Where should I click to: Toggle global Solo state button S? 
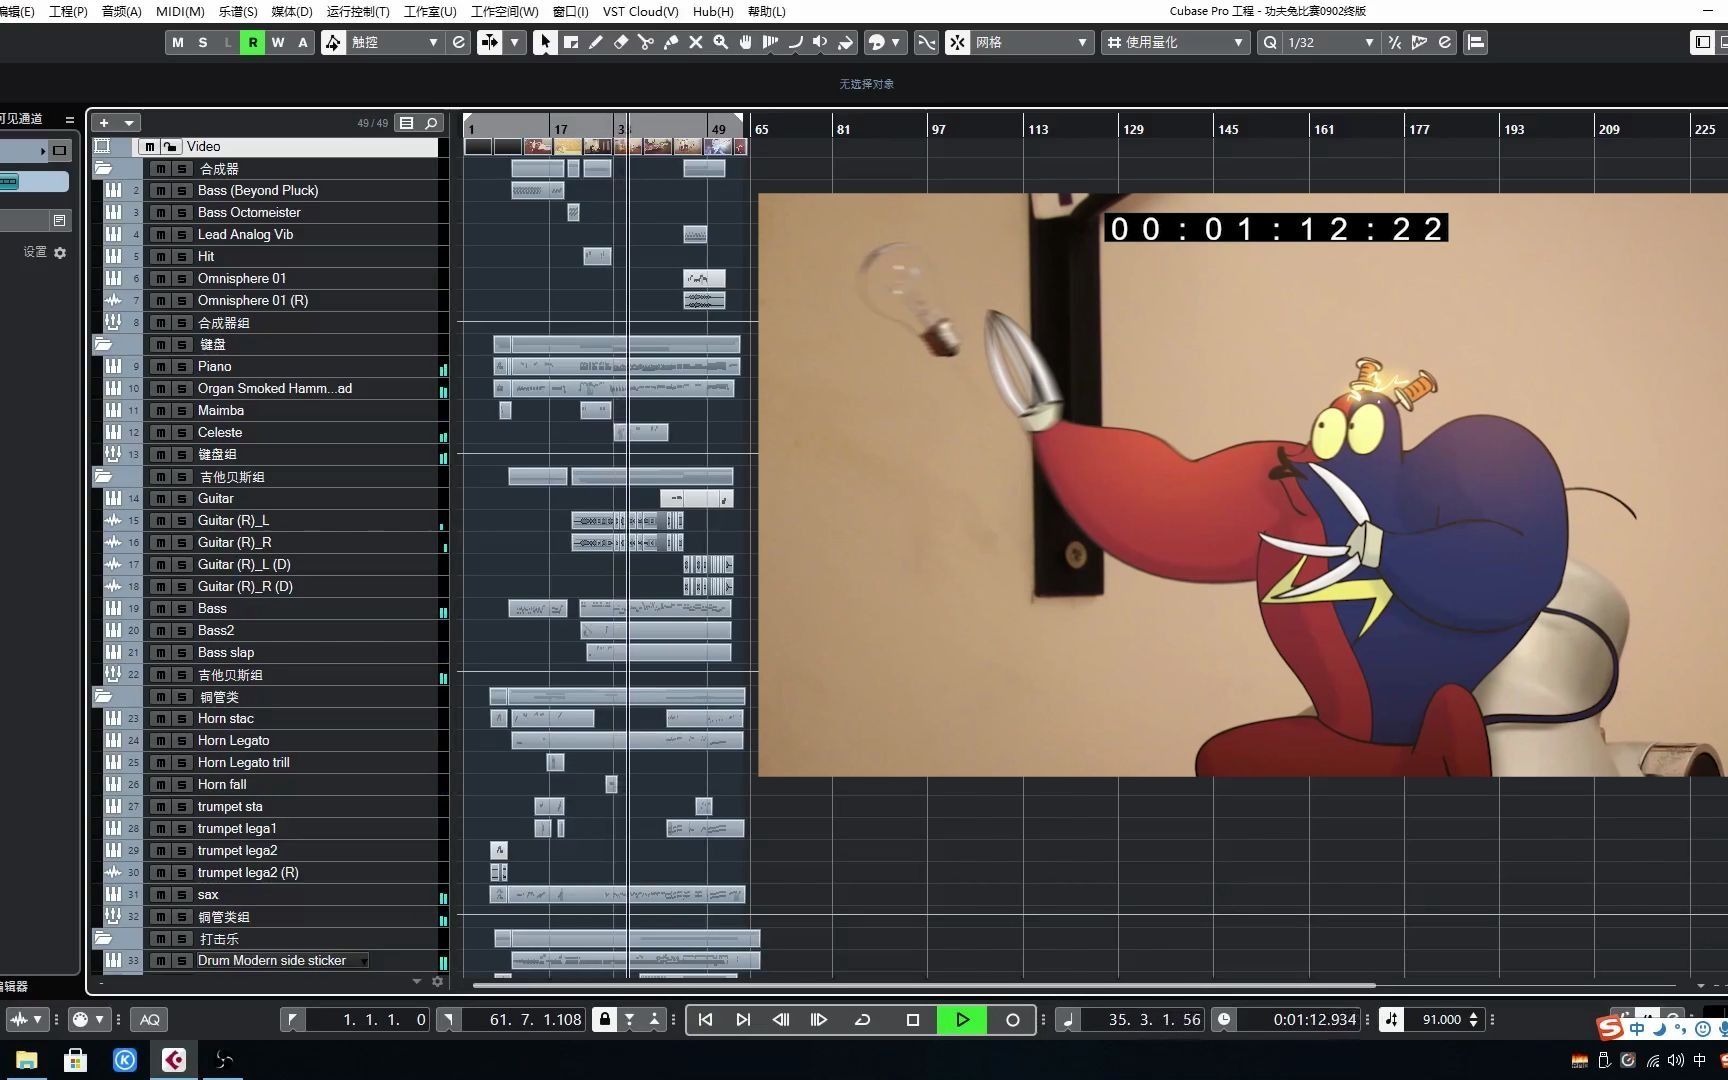[x=203, y=42]
